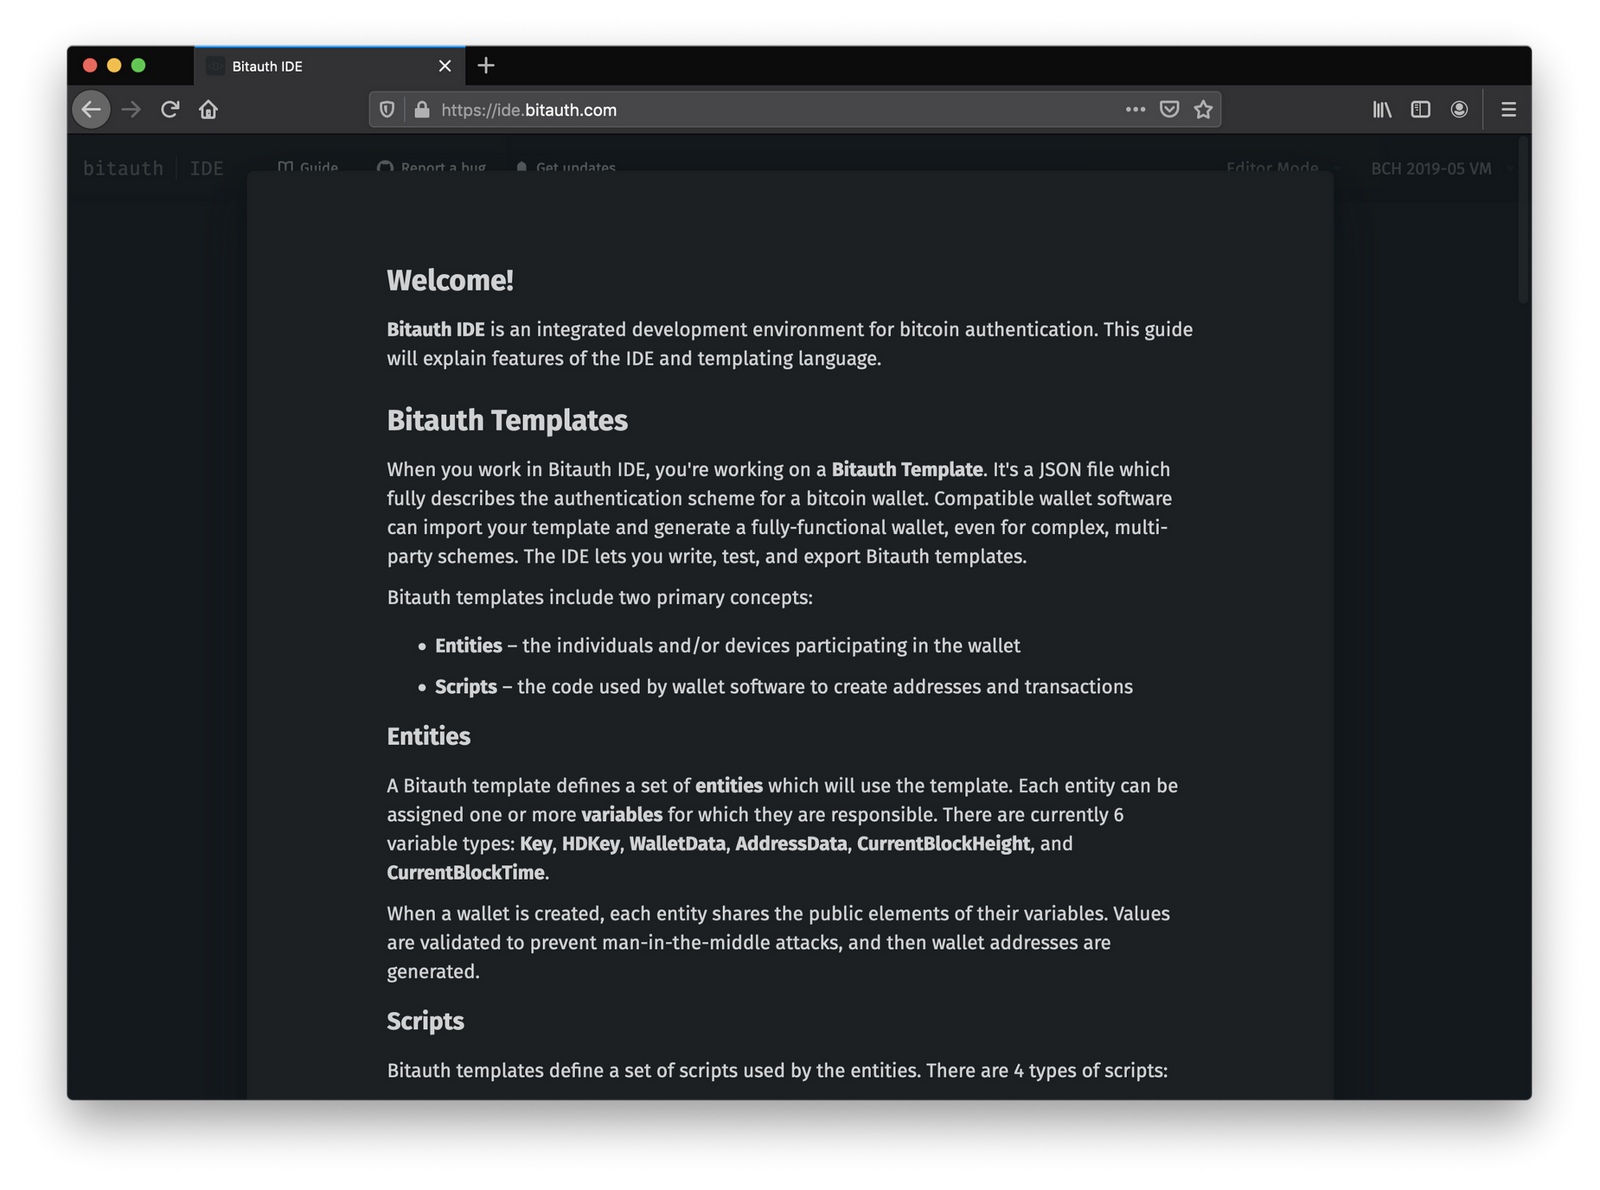1600x1190 pixels.
Task: Click inside the address bar
Action: pos(700,110)
